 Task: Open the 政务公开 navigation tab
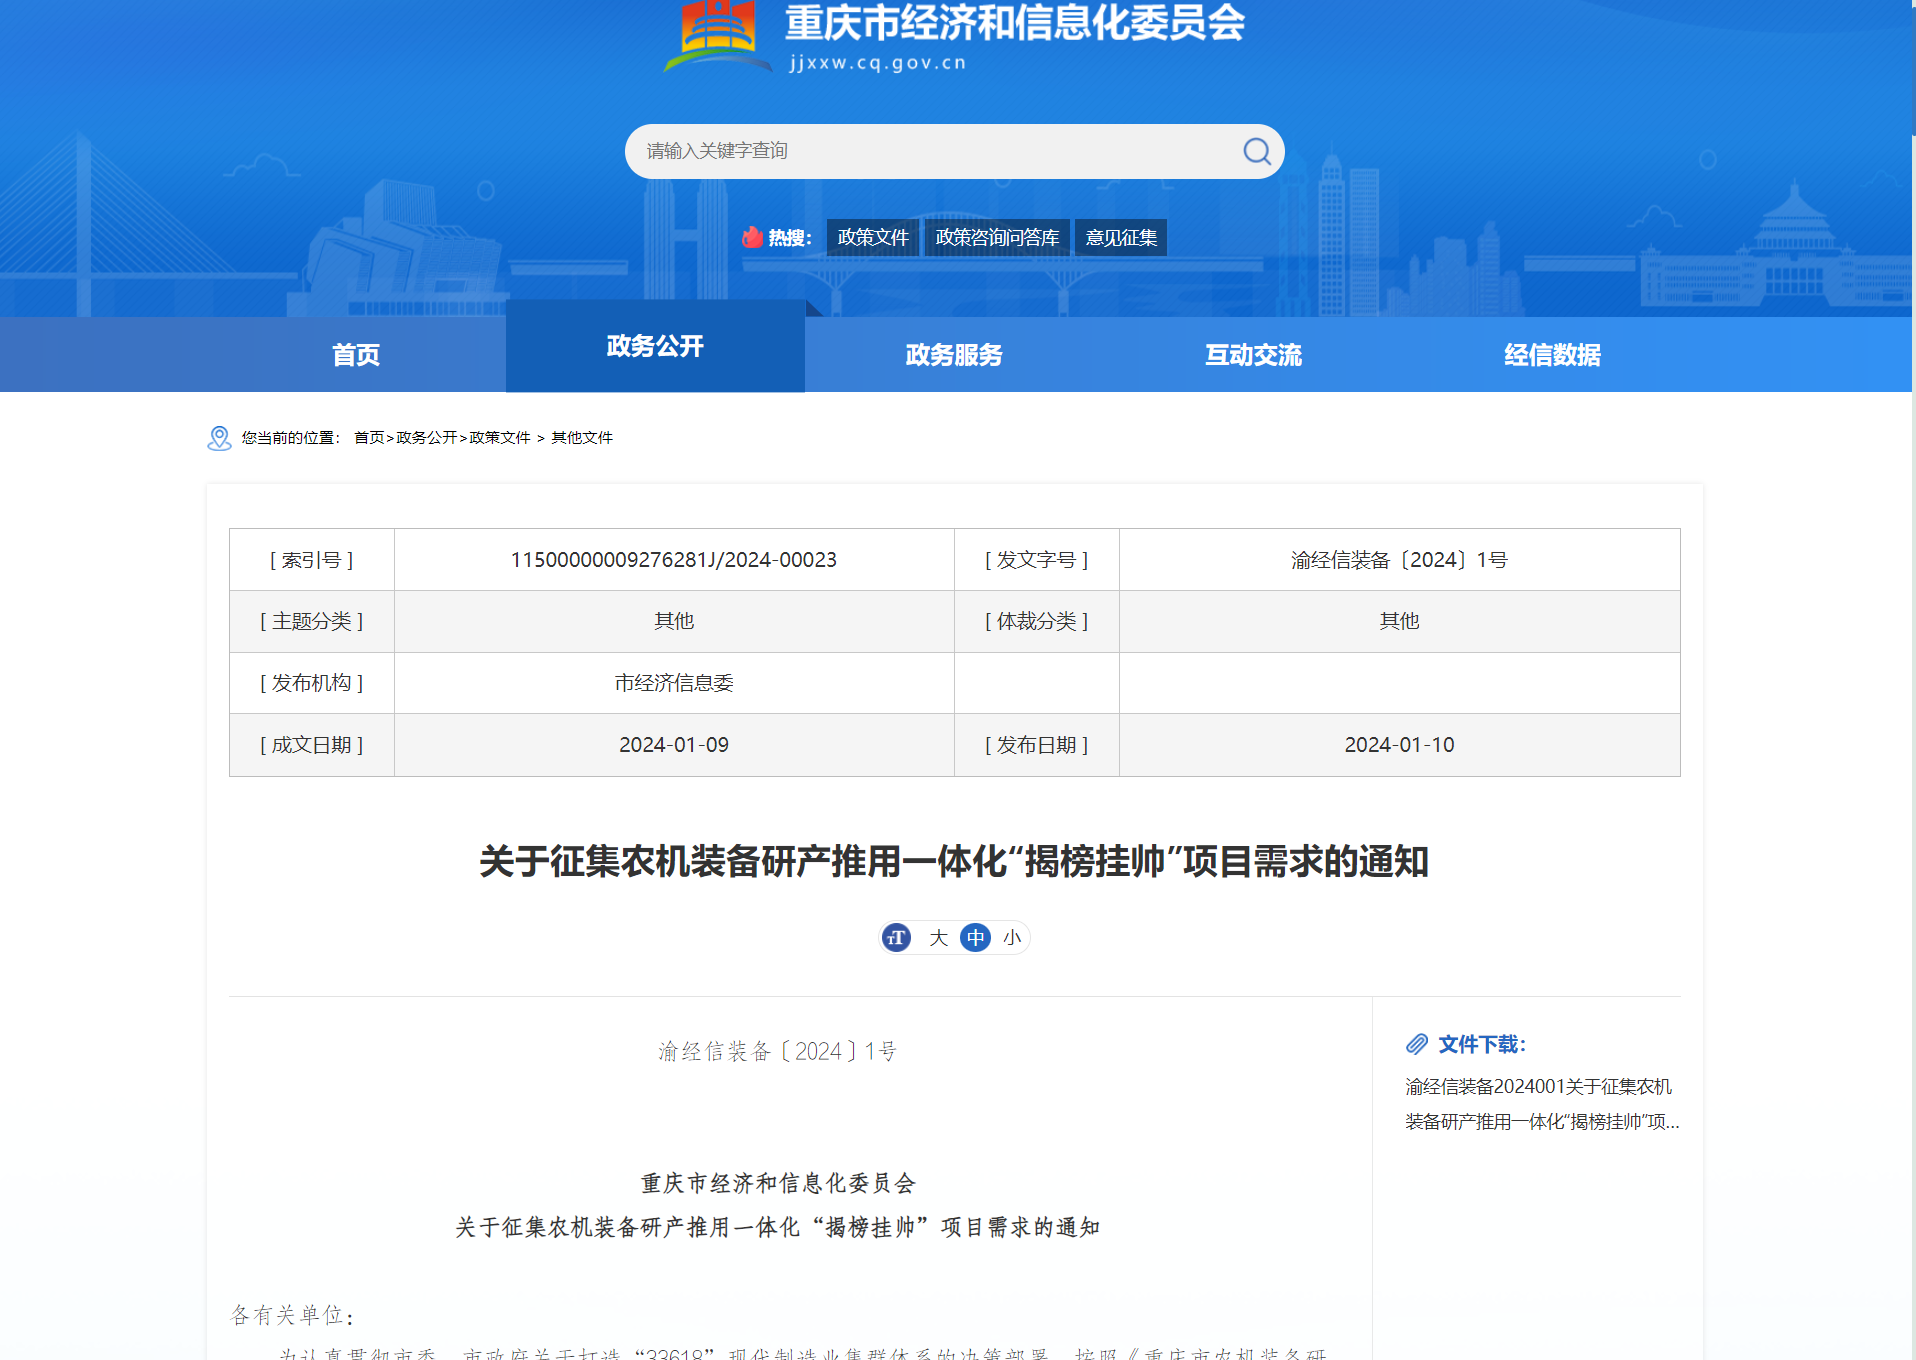(655, 346)
